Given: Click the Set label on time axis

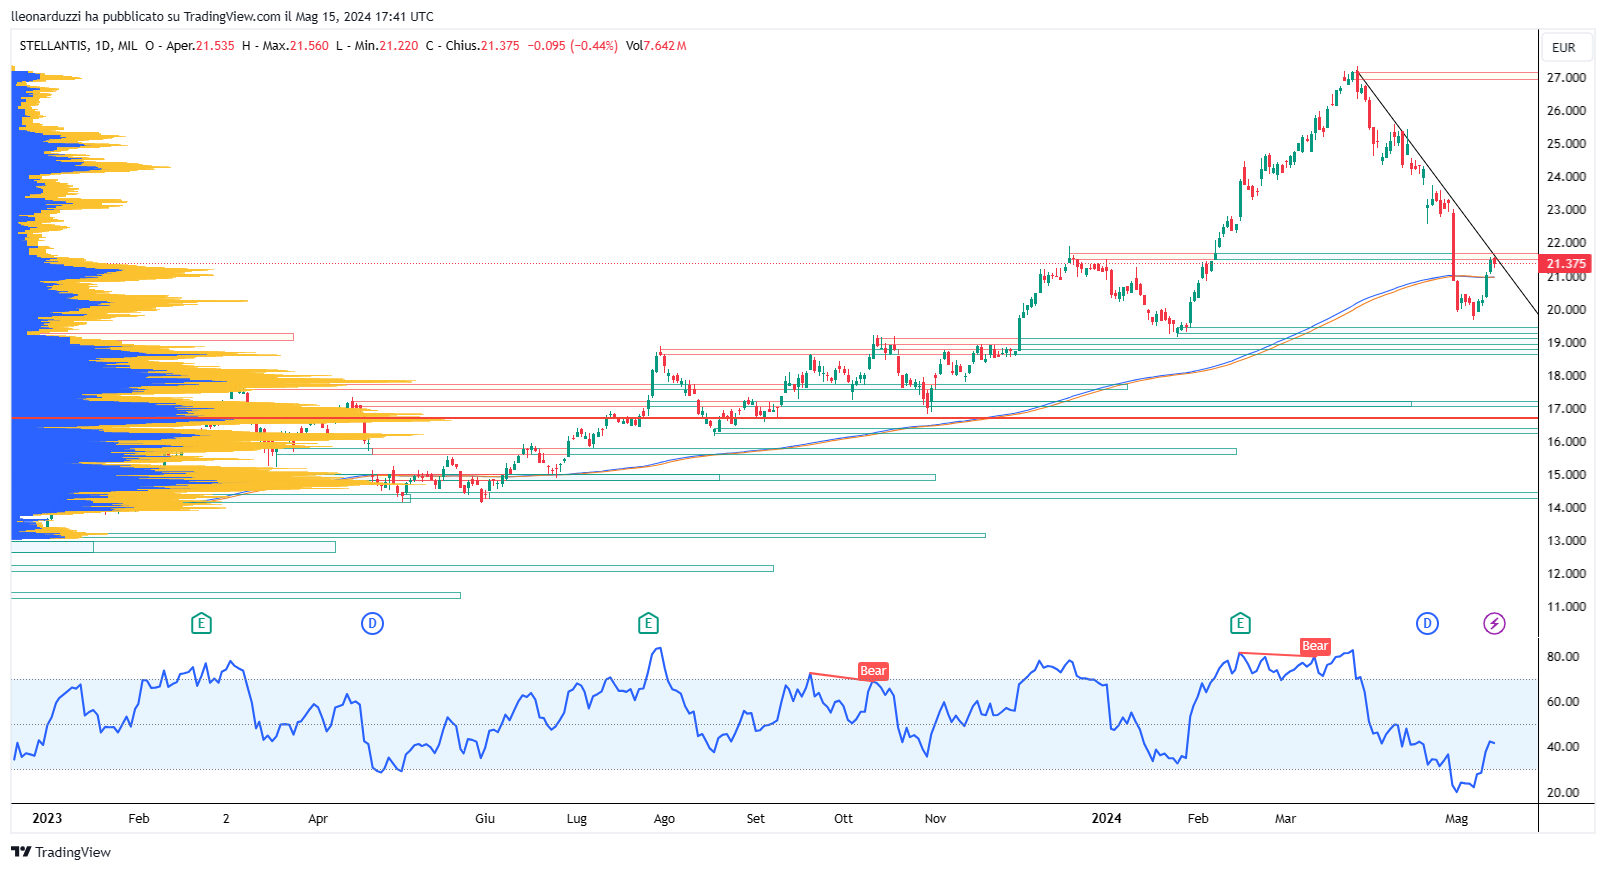Looking at the screenshot, I should [756, 819].
